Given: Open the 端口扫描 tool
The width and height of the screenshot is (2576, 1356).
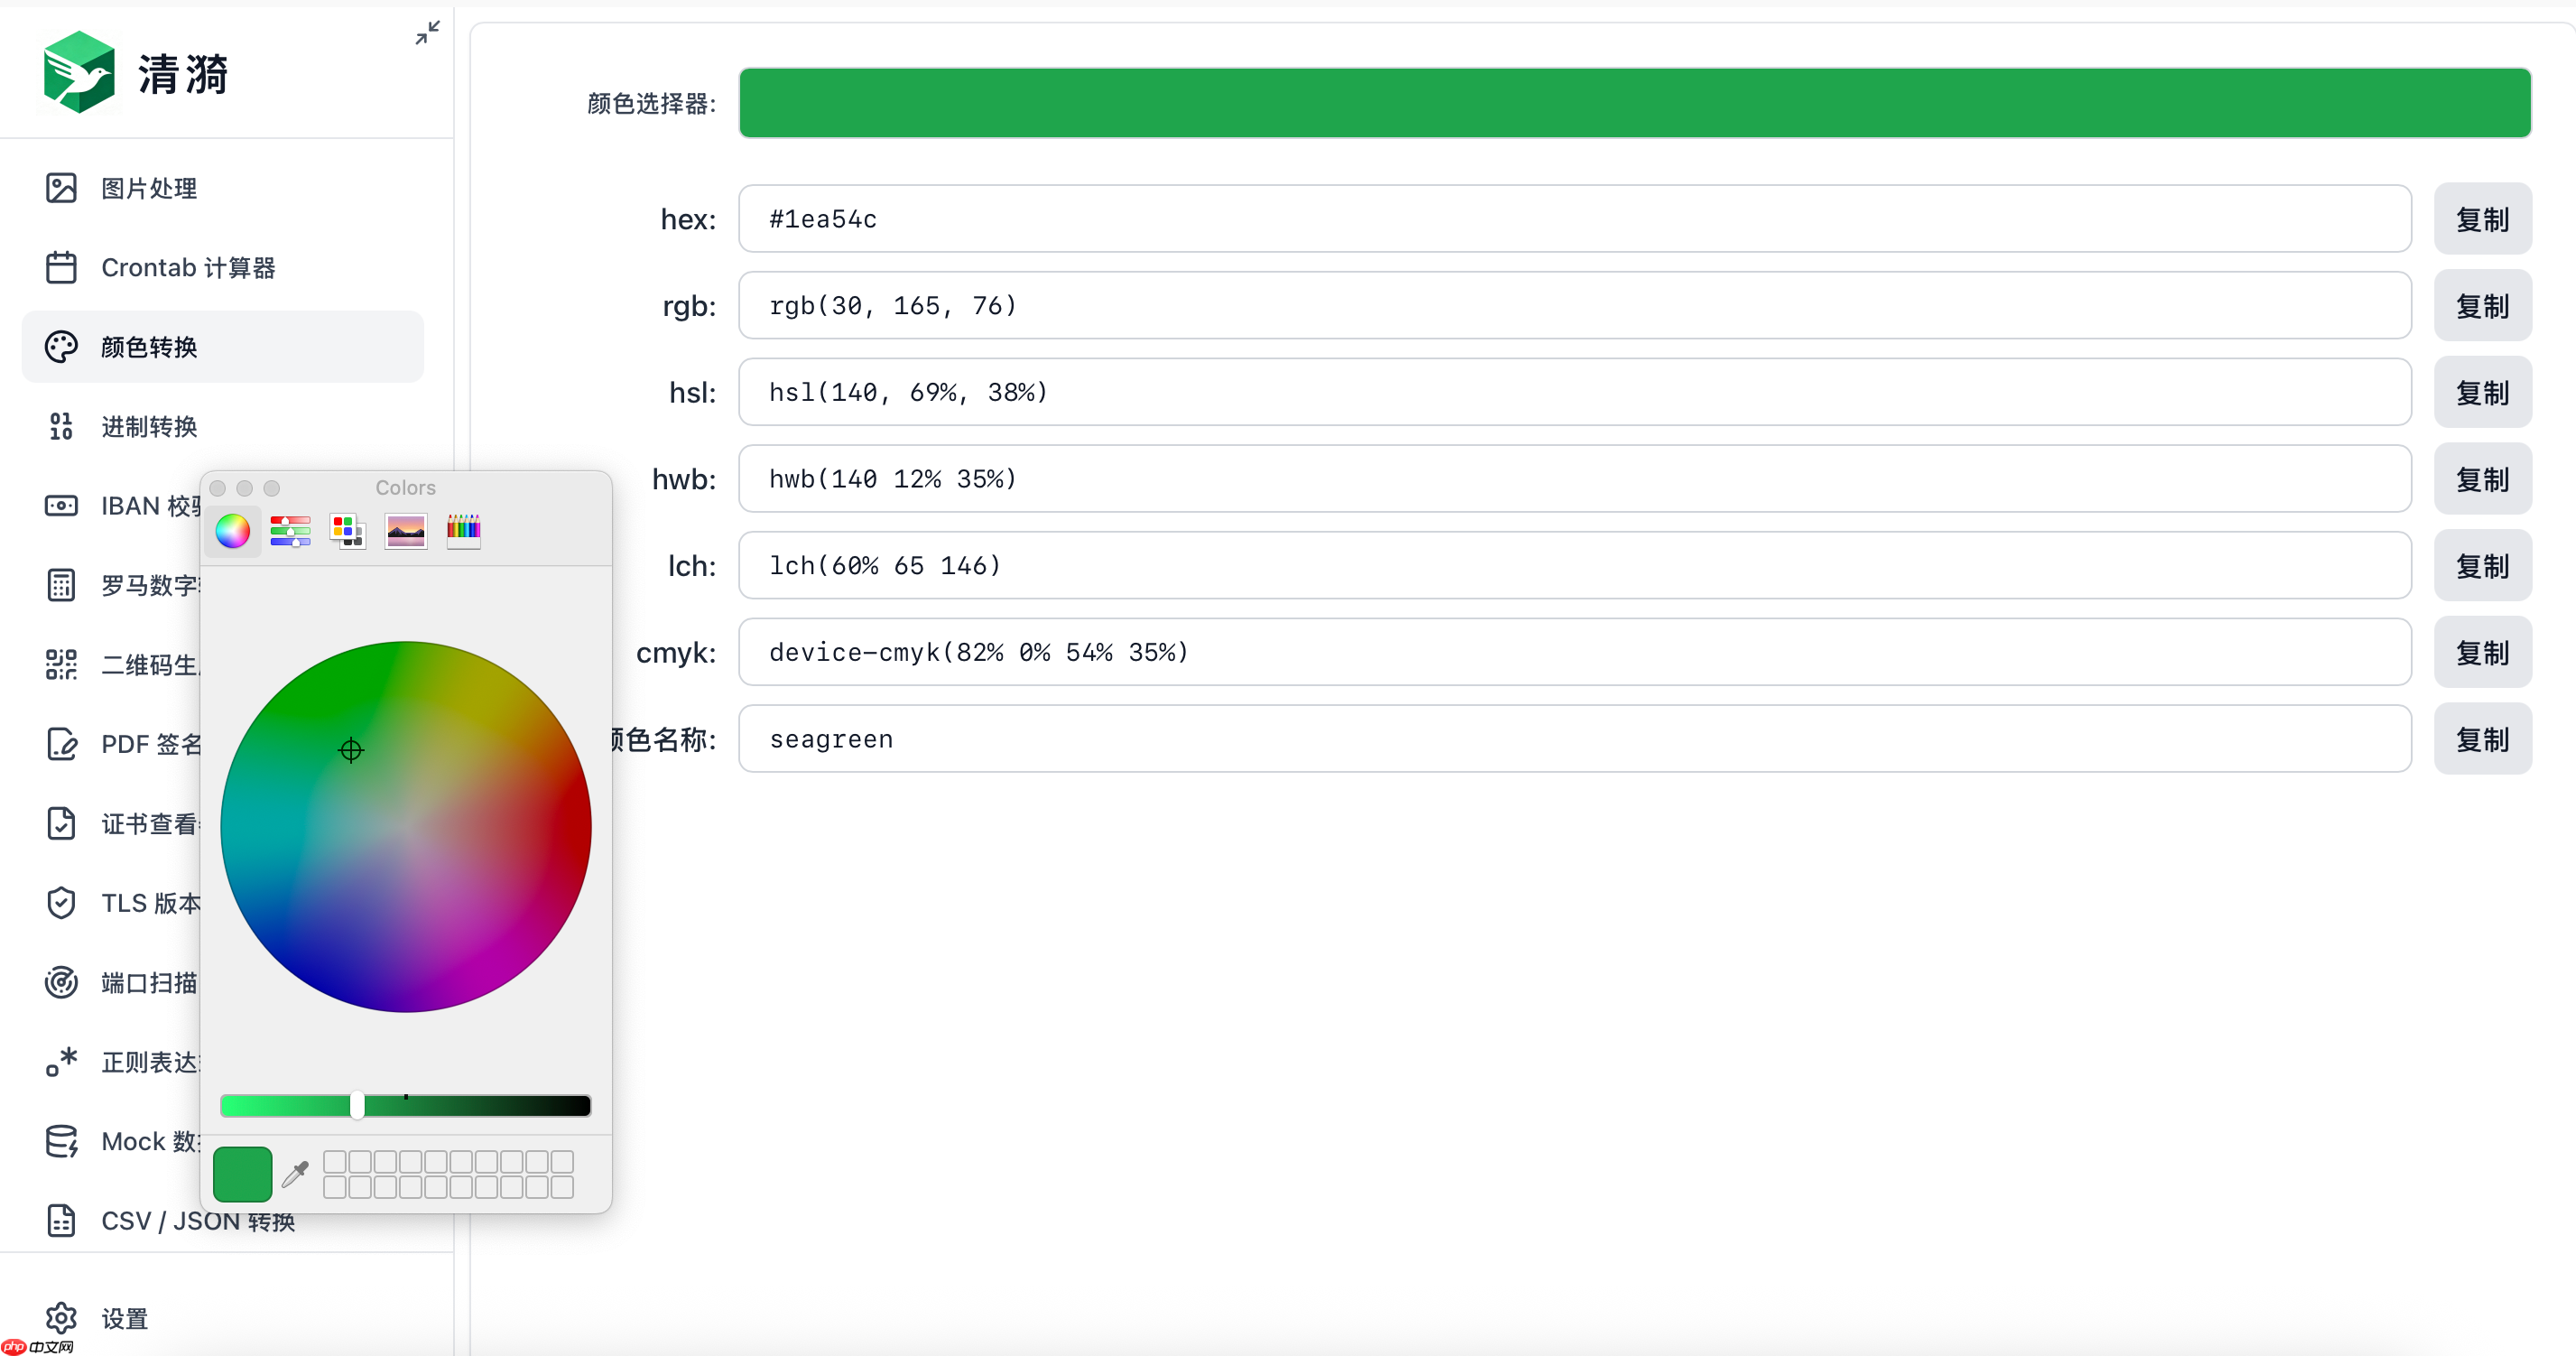Looking at the screenshot, I should [148, 982].
